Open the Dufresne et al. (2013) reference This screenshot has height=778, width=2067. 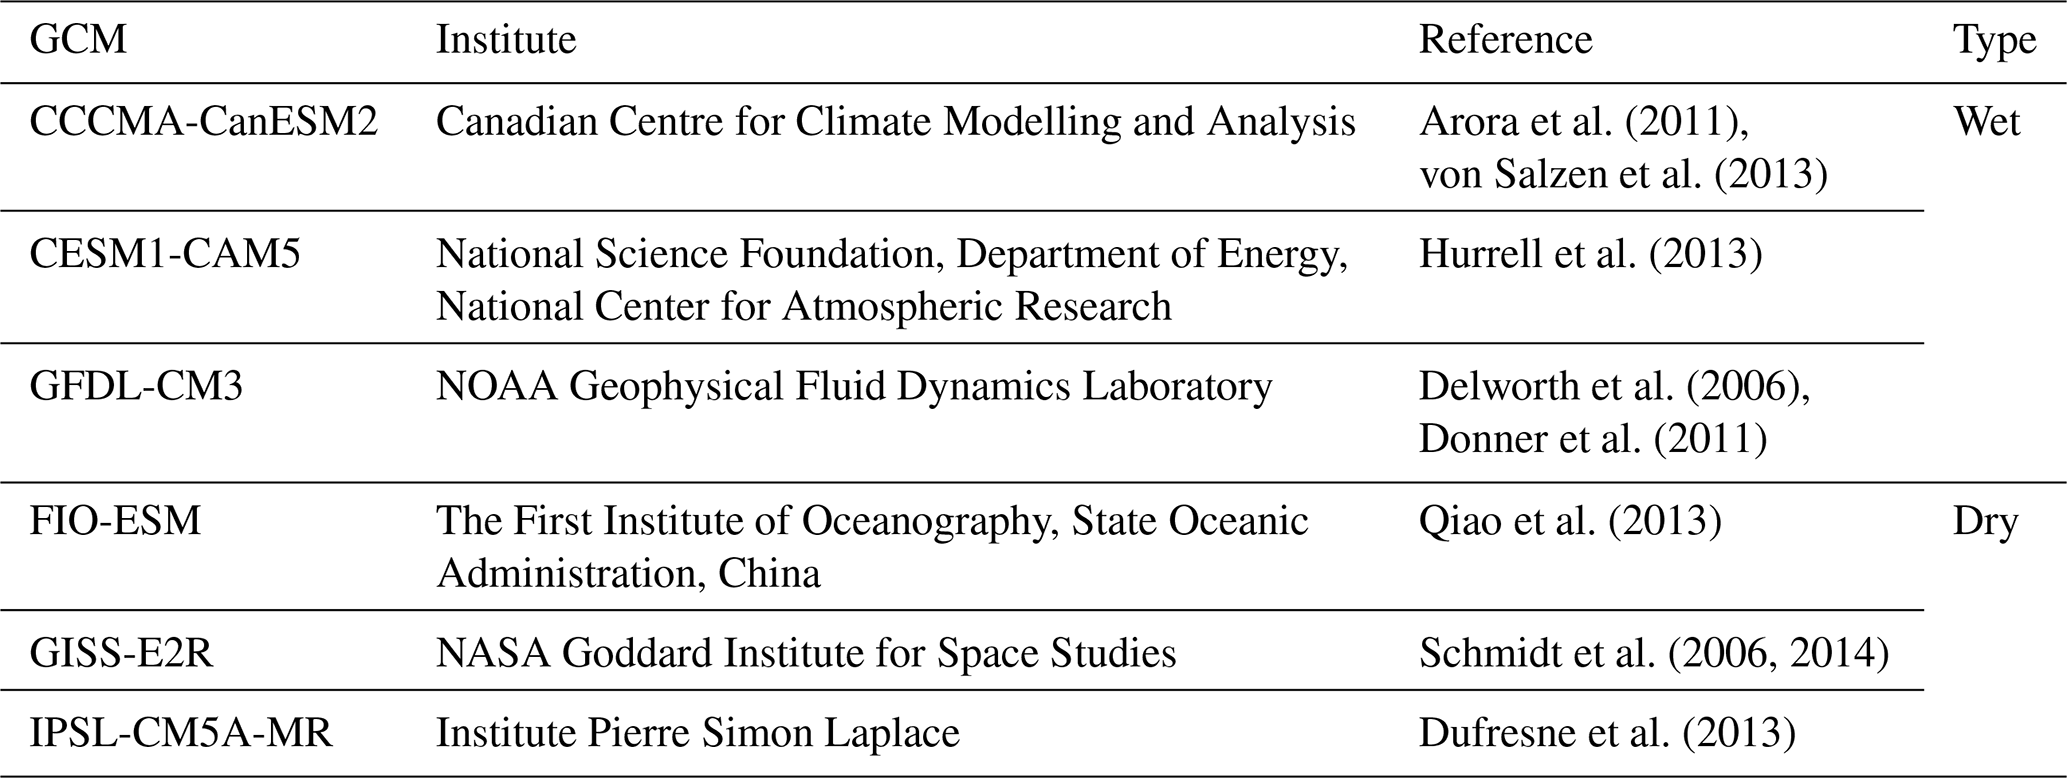1607,734
